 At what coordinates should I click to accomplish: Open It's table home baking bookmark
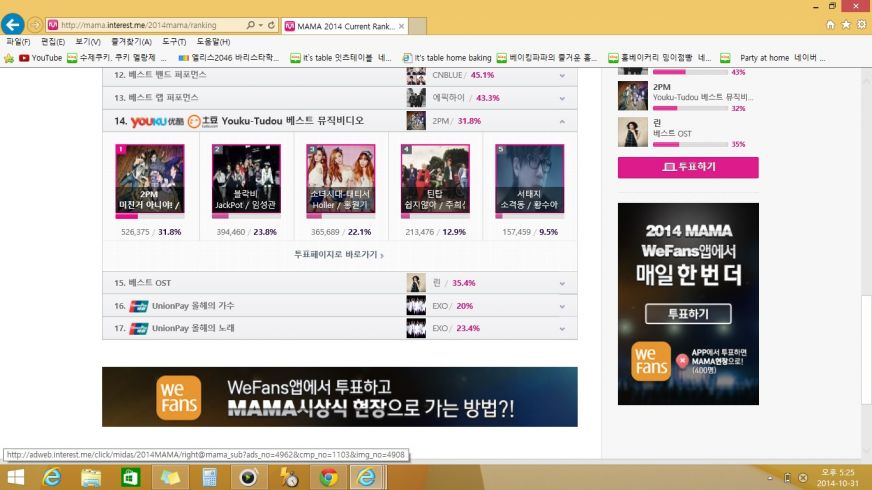click(x=447, y=58)
